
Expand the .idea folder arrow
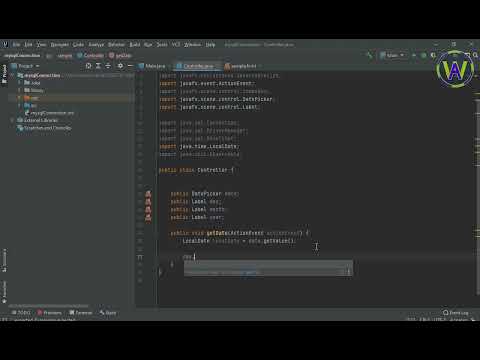19,83
